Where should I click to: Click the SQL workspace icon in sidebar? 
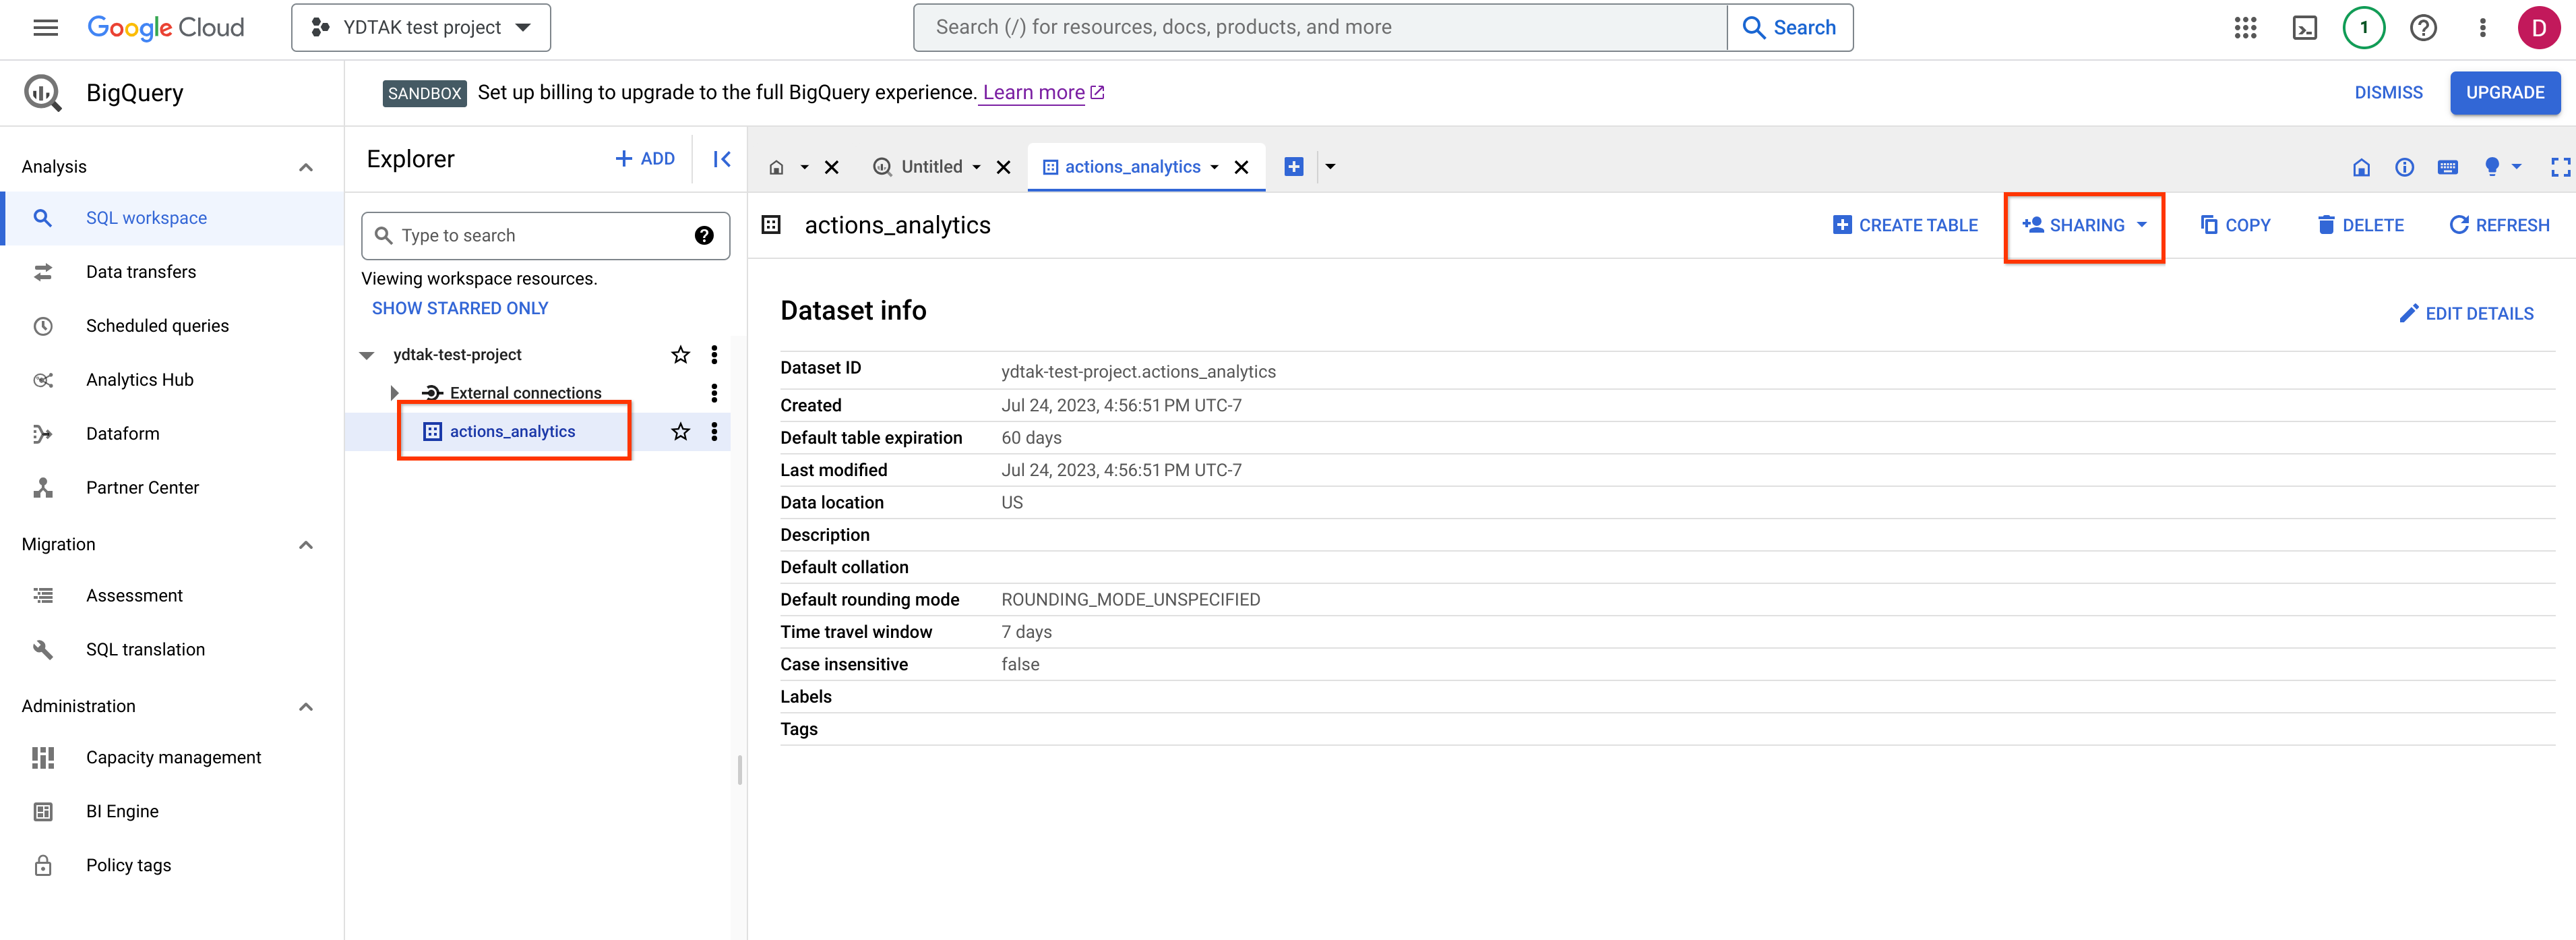point(44,217)
